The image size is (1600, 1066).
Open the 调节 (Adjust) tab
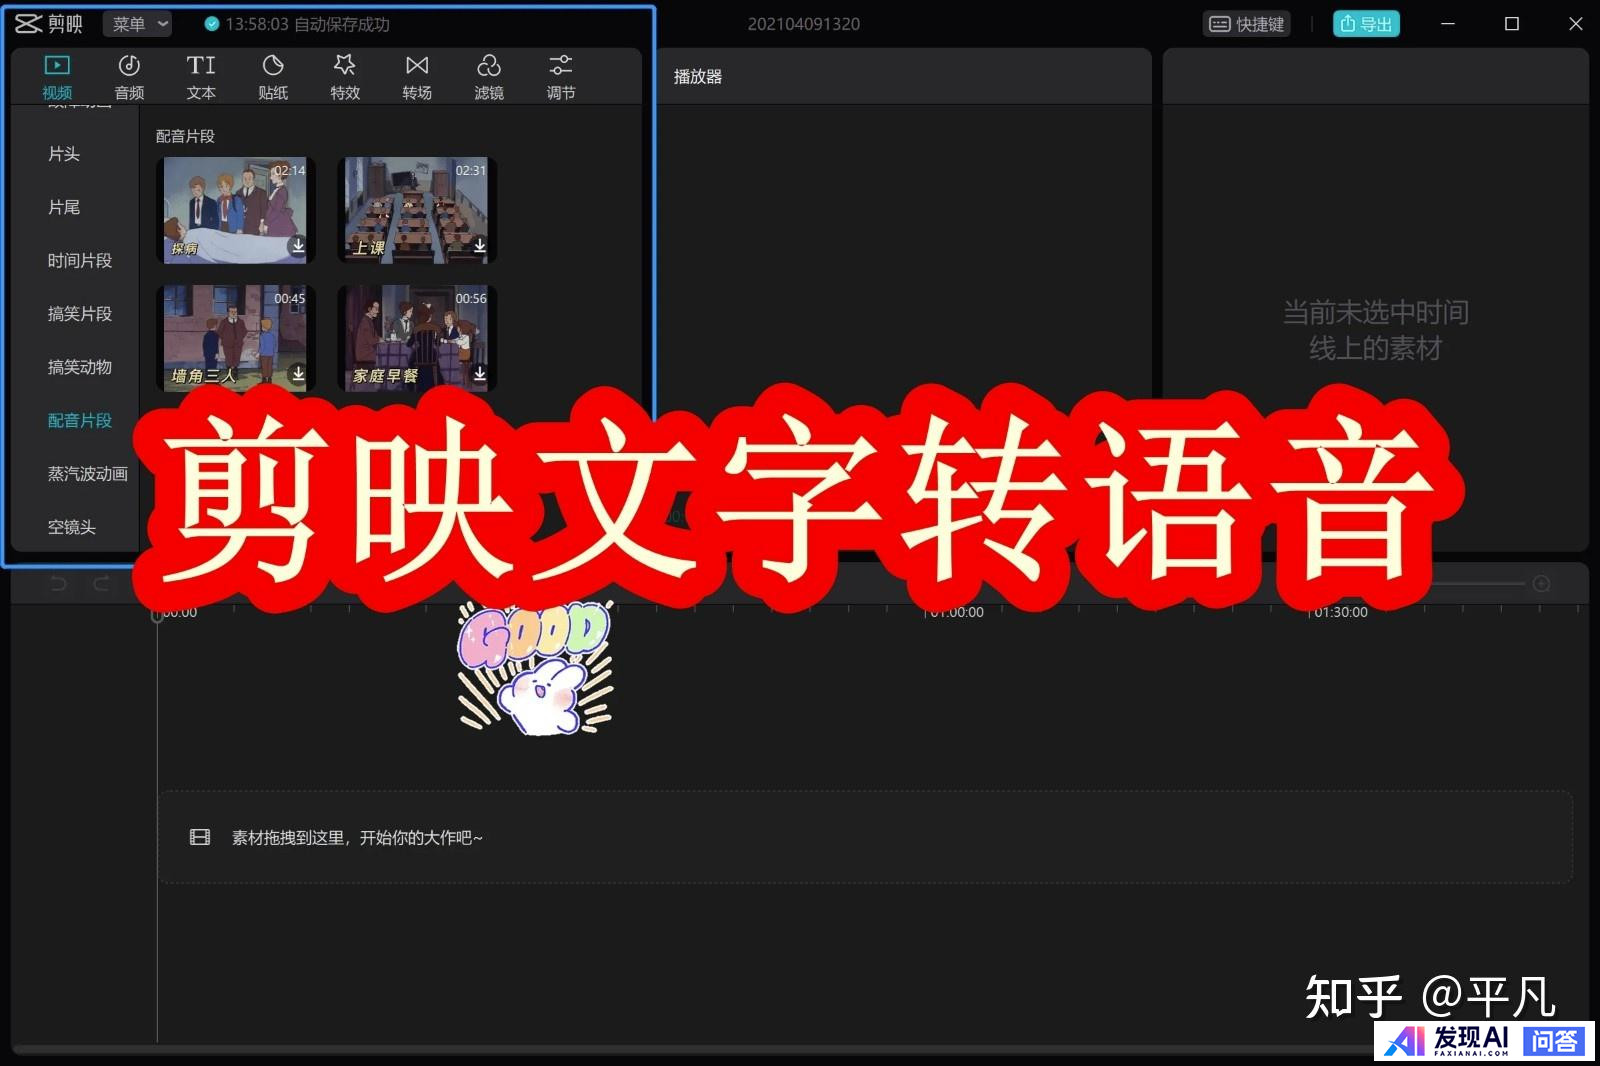pos(561,78)
